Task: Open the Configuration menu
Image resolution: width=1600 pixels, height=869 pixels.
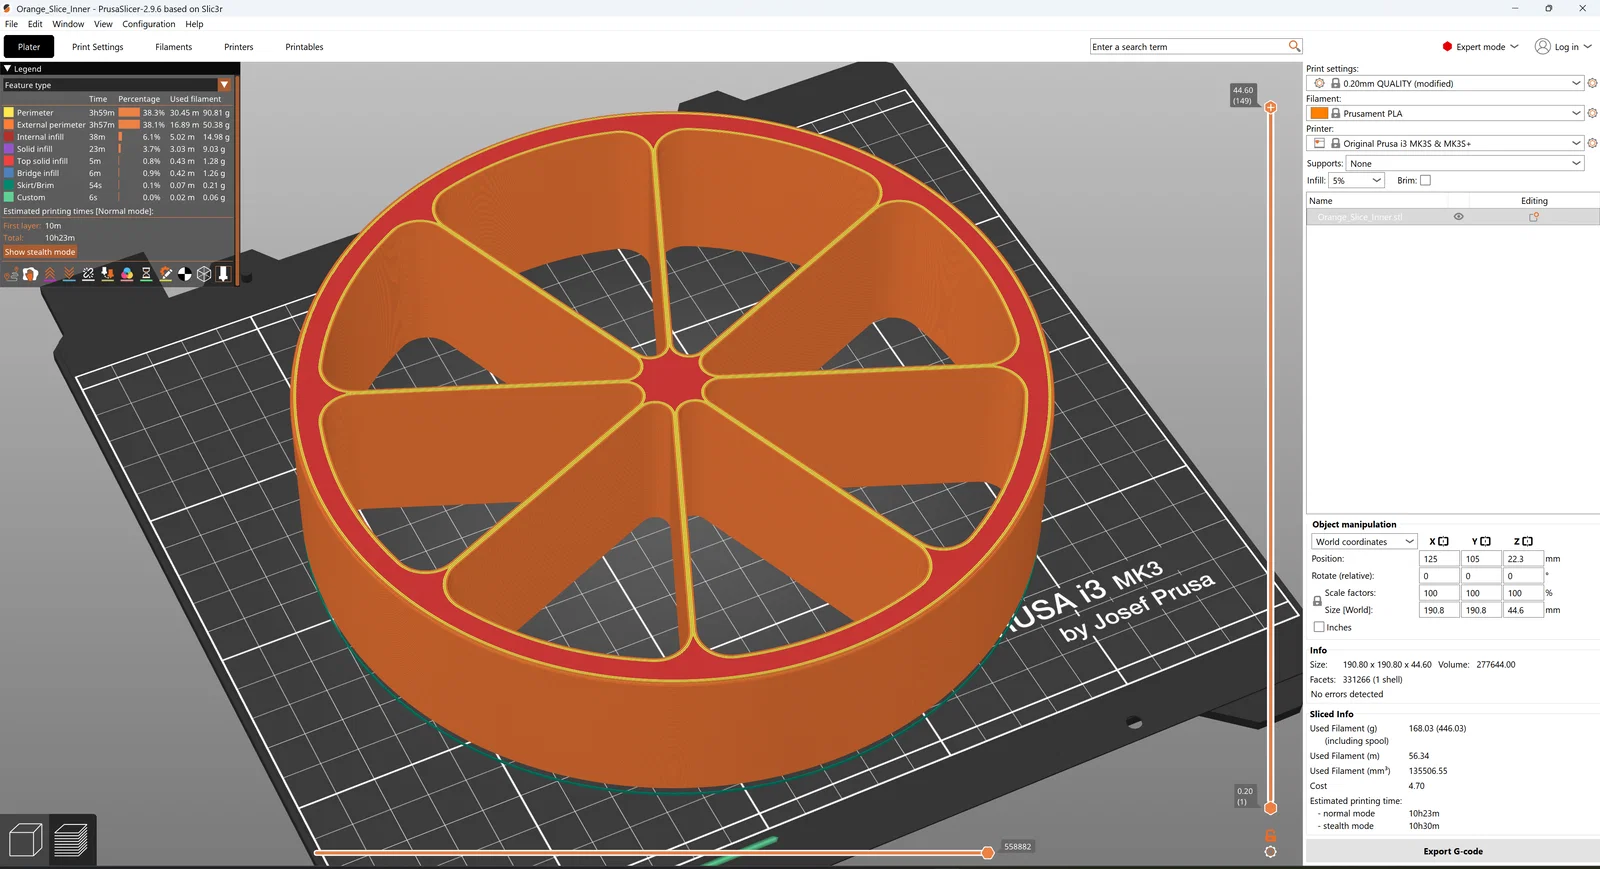Action: 149,24
